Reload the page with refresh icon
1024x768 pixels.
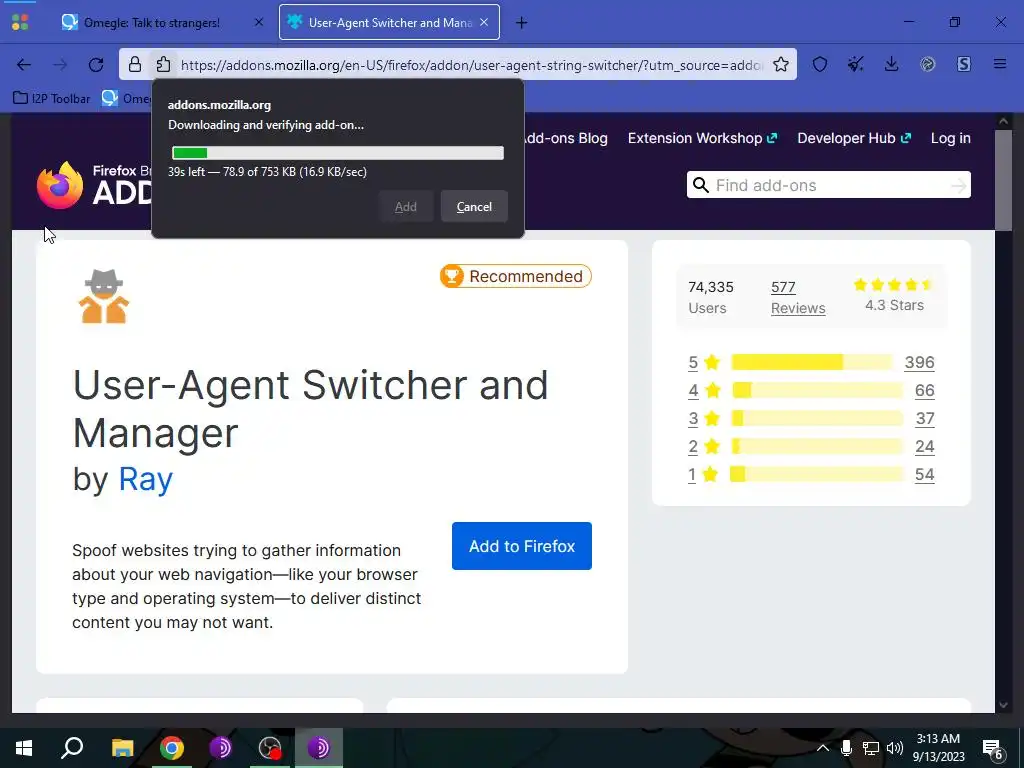point(96,64)
